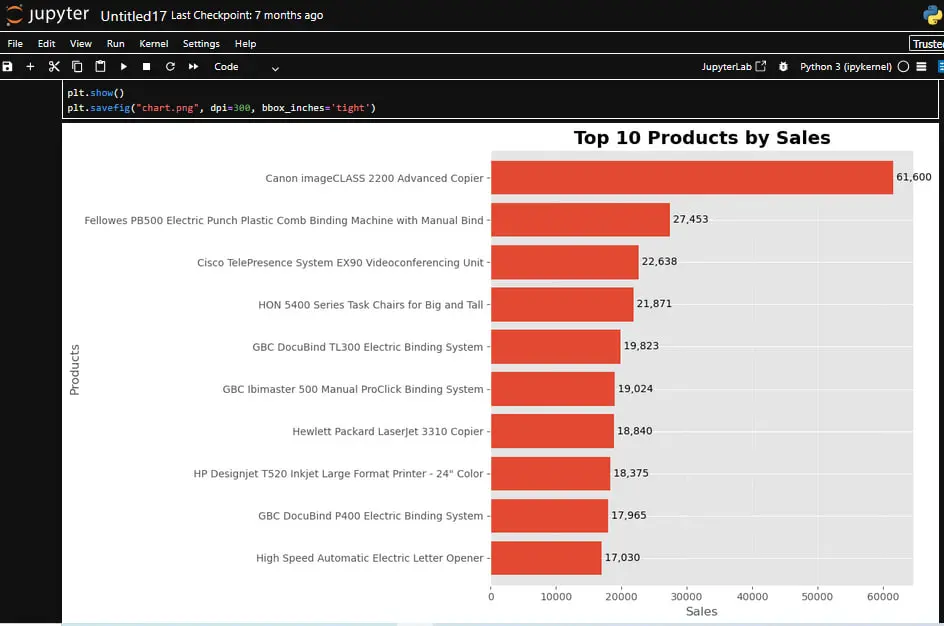Paste cell from clipboard
944x626 pixels.
100,67
